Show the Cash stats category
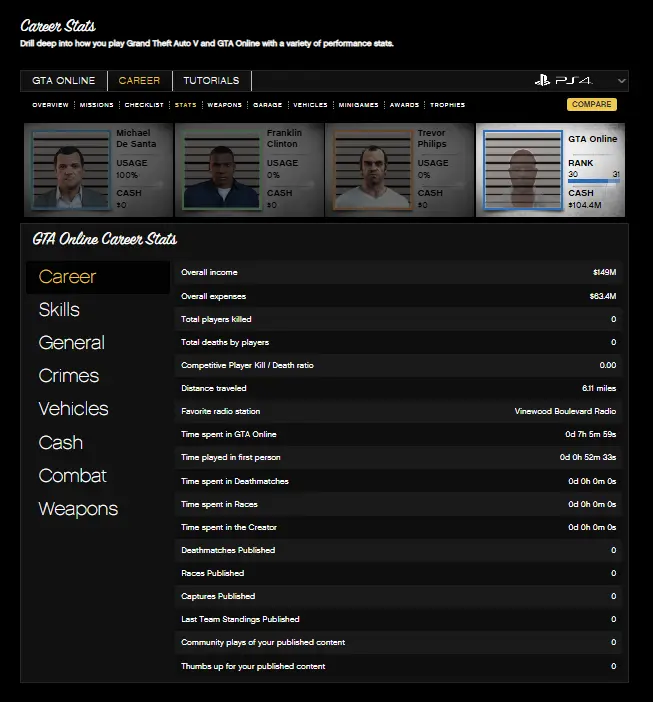 (60, 442)
